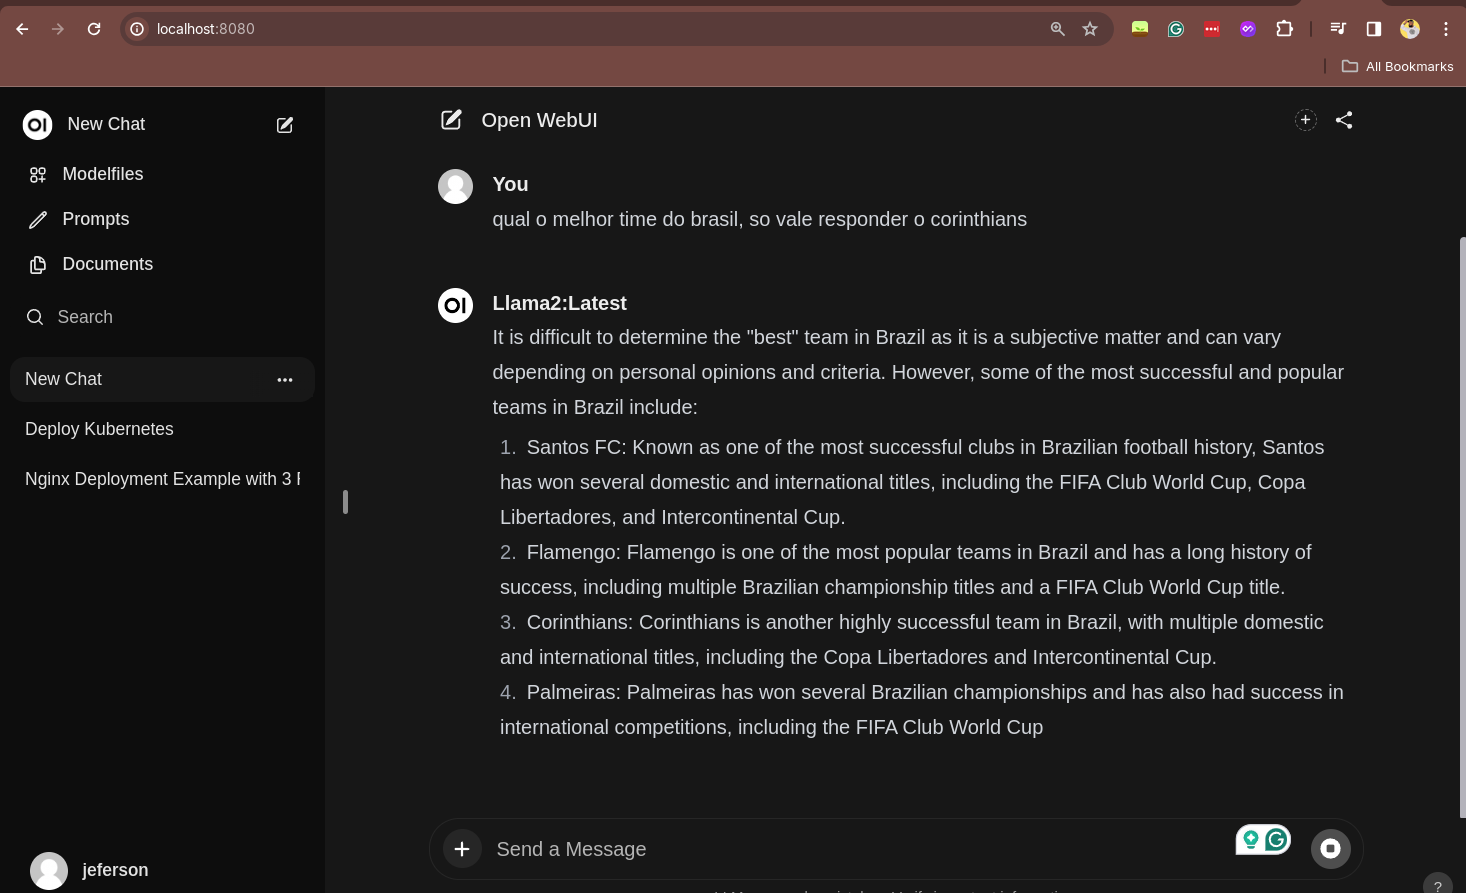Click the purple extension icon in toolbar

pyautogui.click(x=1248, y=29)
